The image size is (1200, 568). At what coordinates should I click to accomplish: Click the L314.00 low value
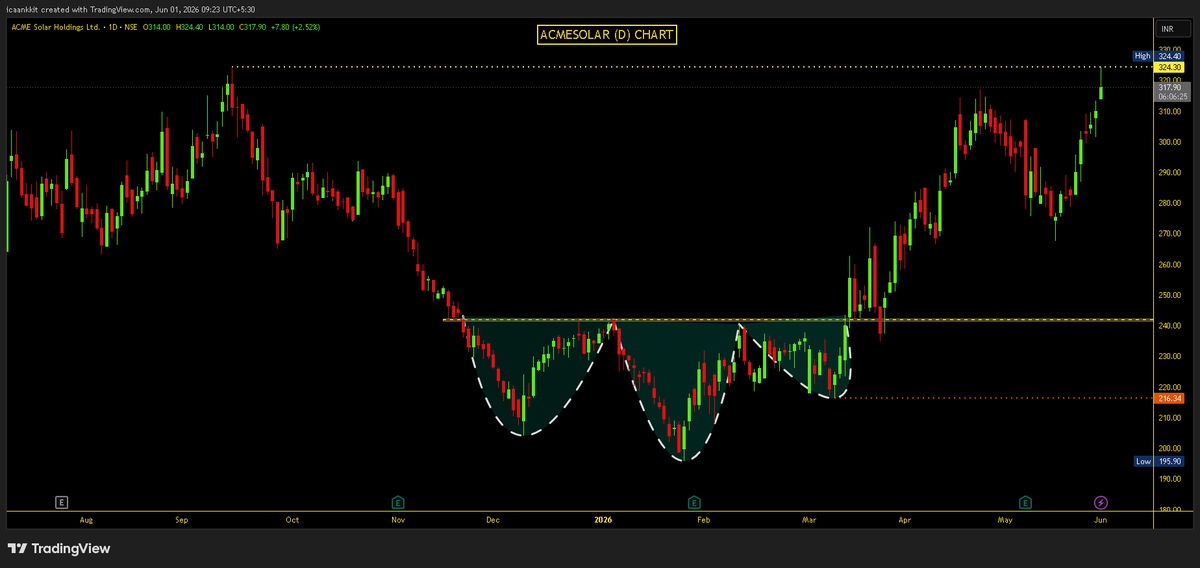220,26
